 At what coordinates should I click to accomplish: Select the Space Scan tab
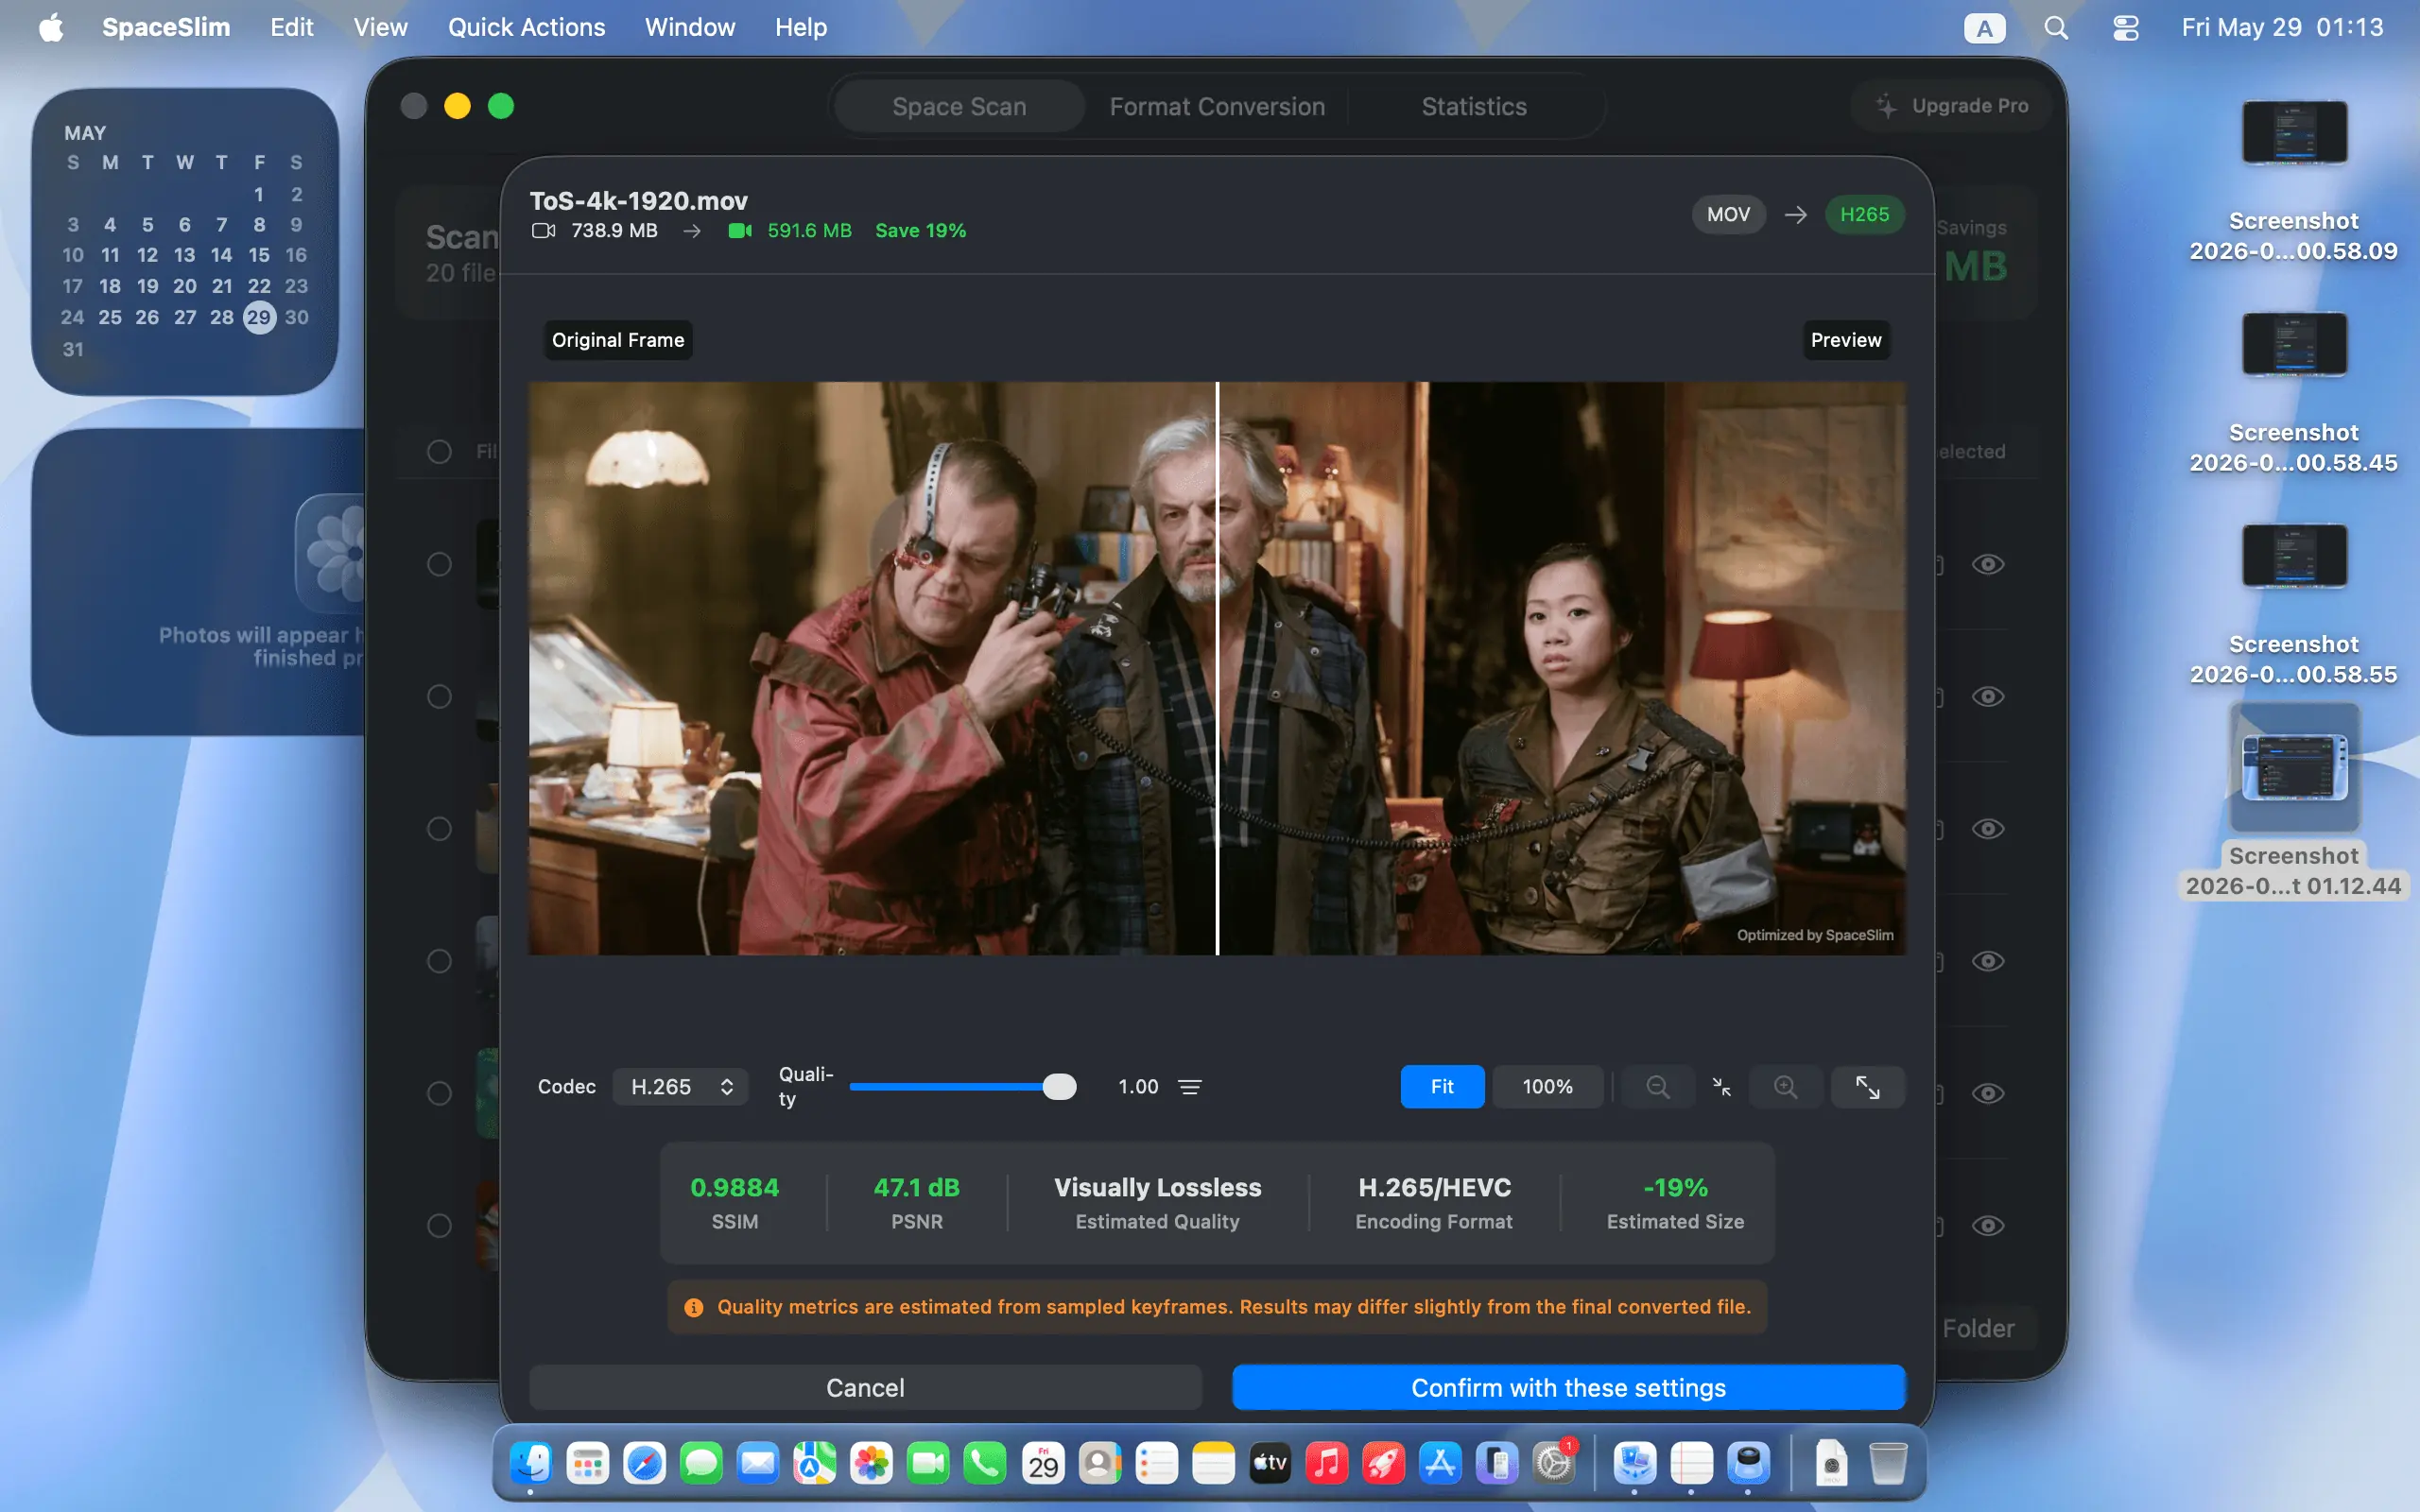959,106
